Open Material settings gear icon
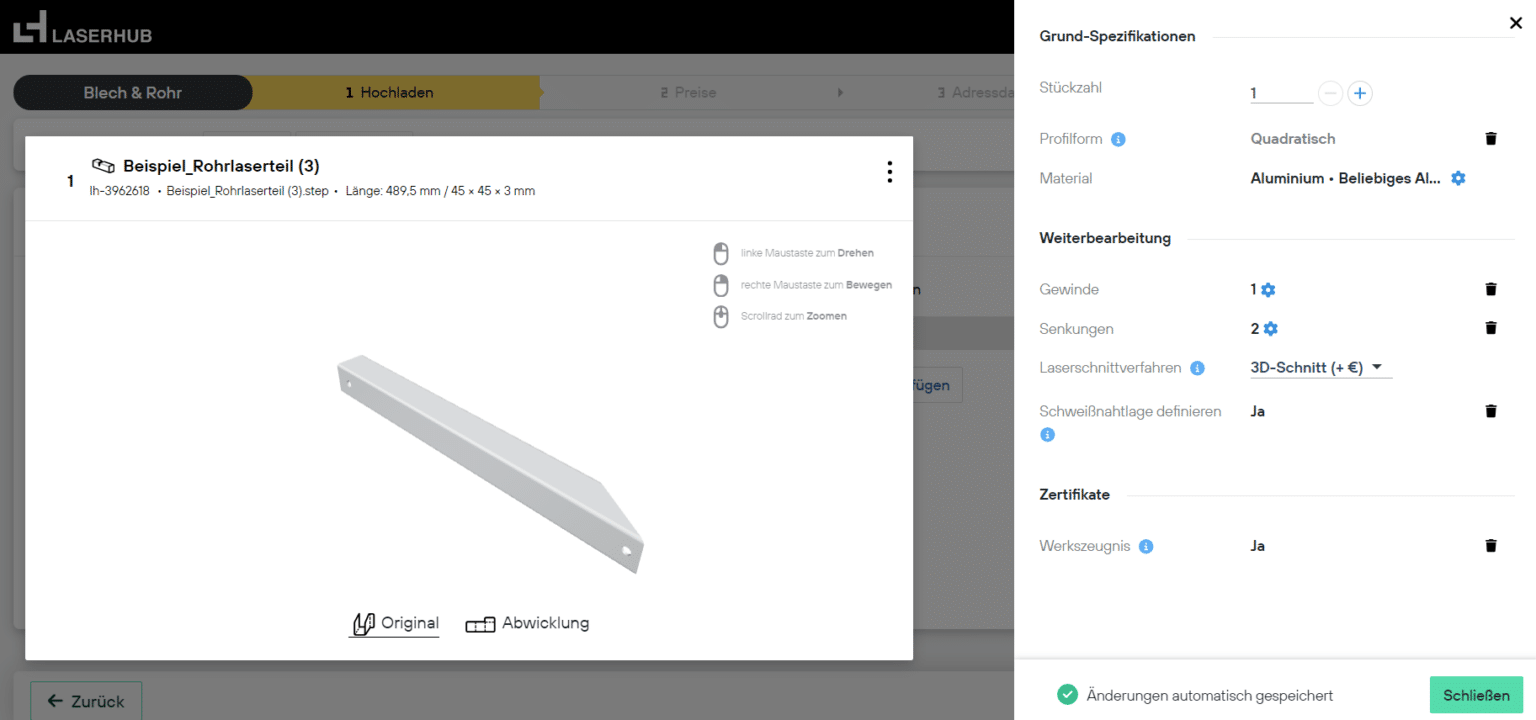 tap(1458, 178)
